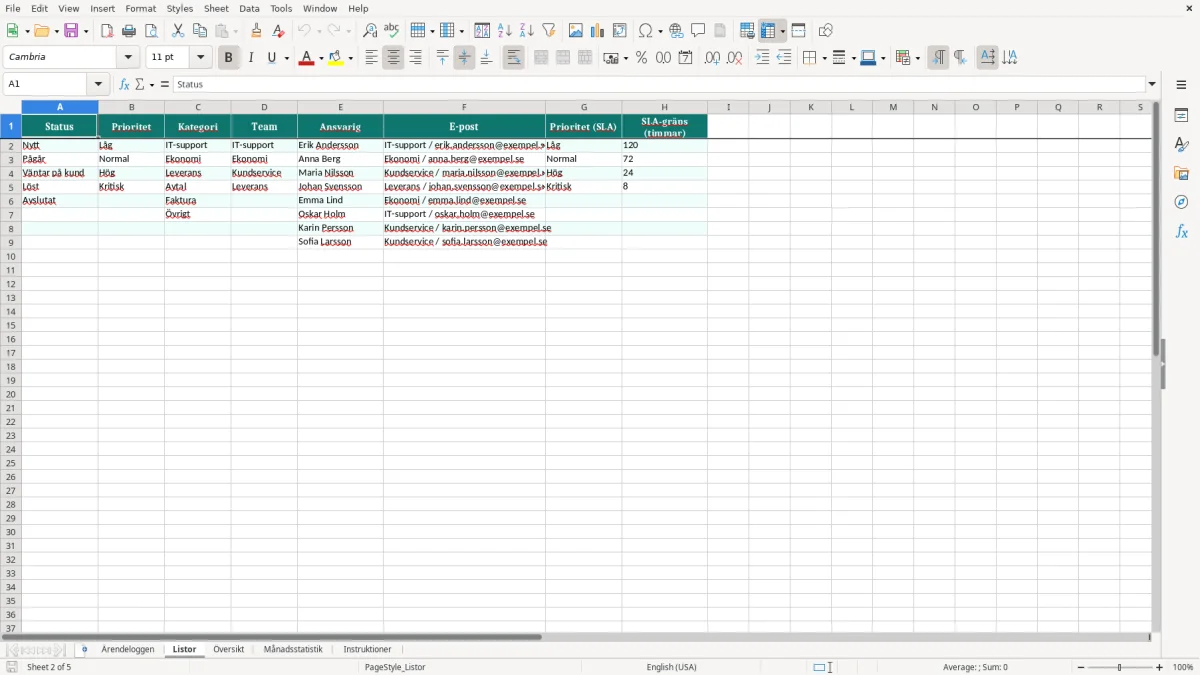Format as percent

pyautogui.click(x=641, y=58)
